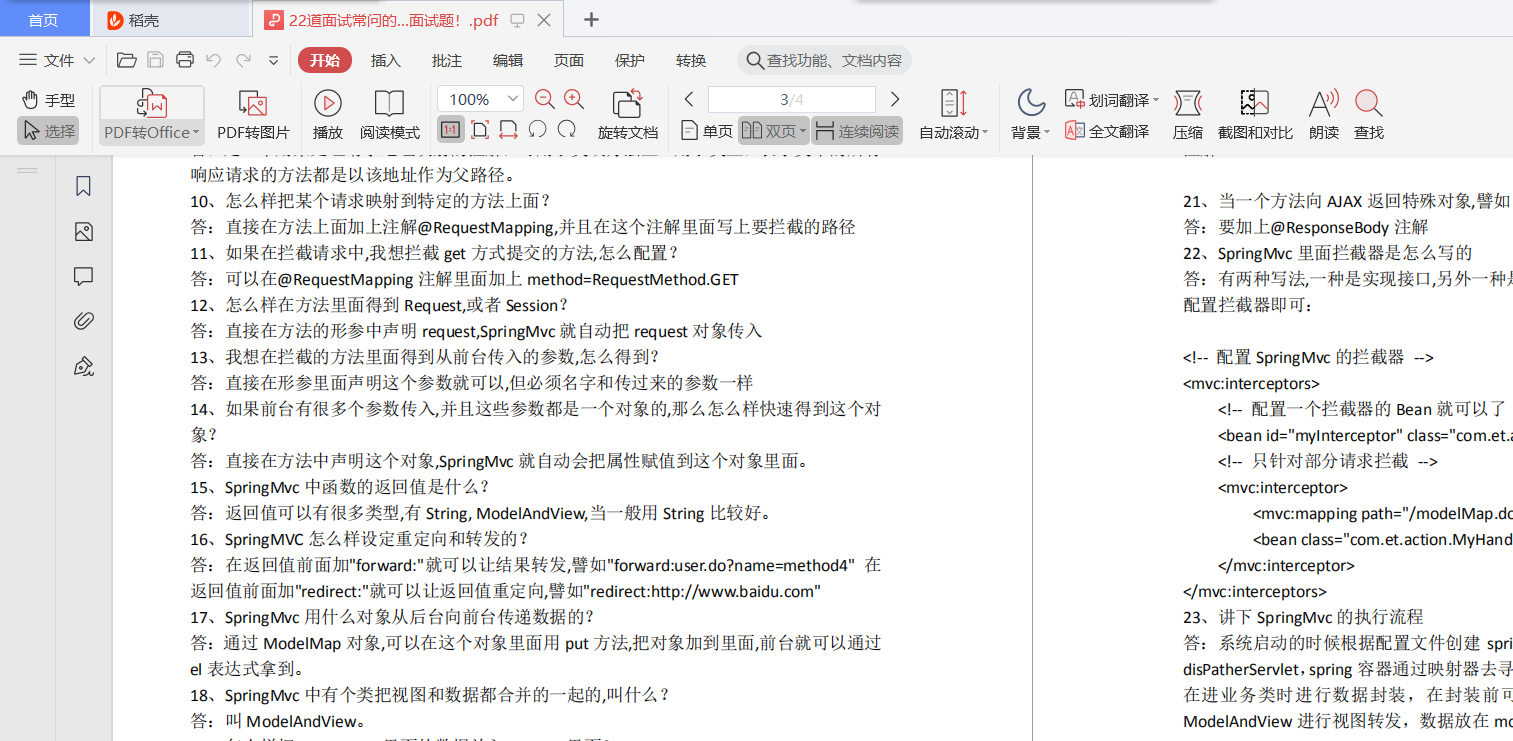Switch to 稻壳 tab

click(x=170, y=19)
